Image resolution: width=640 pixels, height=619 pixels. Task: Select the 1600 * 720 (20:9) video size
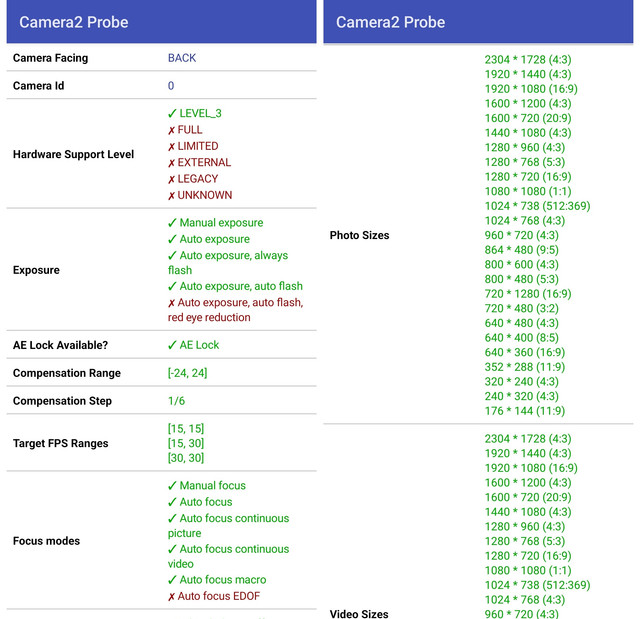coord(528,497)
